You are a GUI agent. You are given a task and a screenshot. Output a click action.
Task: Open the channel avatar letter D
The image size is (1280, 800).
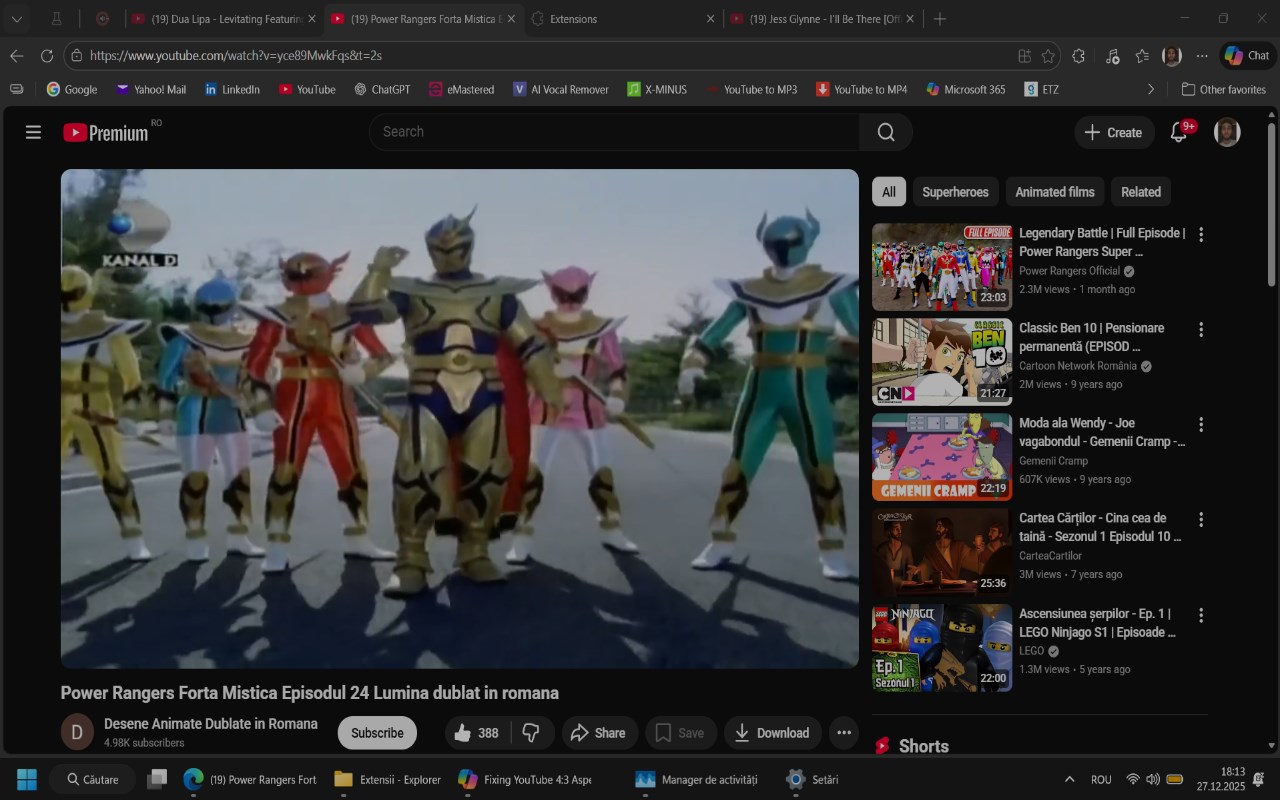[x=77, y=732]
